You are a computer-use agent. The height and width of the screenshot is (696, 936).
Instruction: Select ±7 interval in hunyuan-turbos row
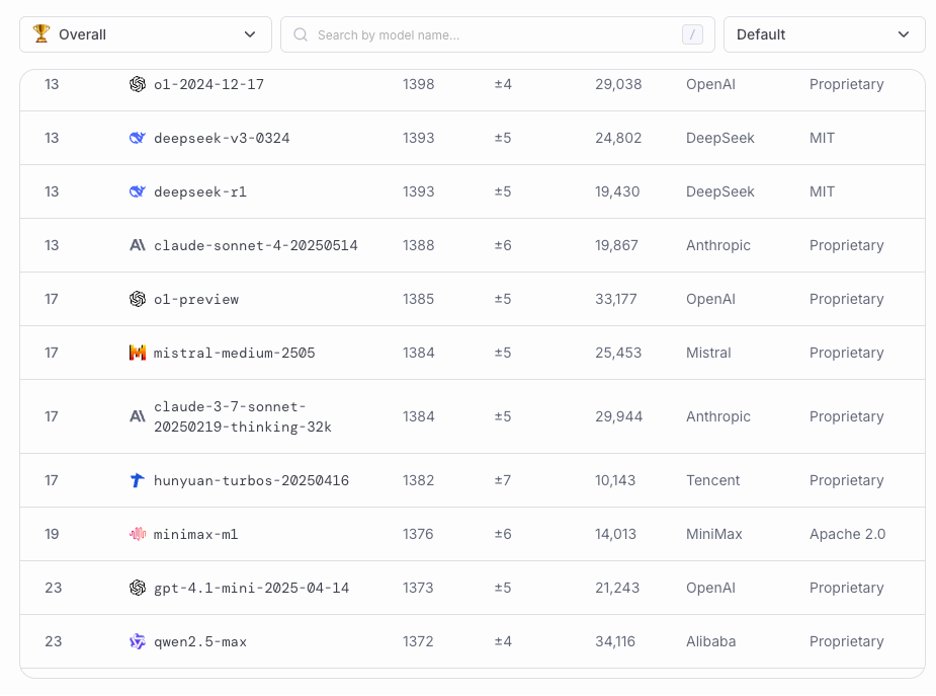point(503,481)
